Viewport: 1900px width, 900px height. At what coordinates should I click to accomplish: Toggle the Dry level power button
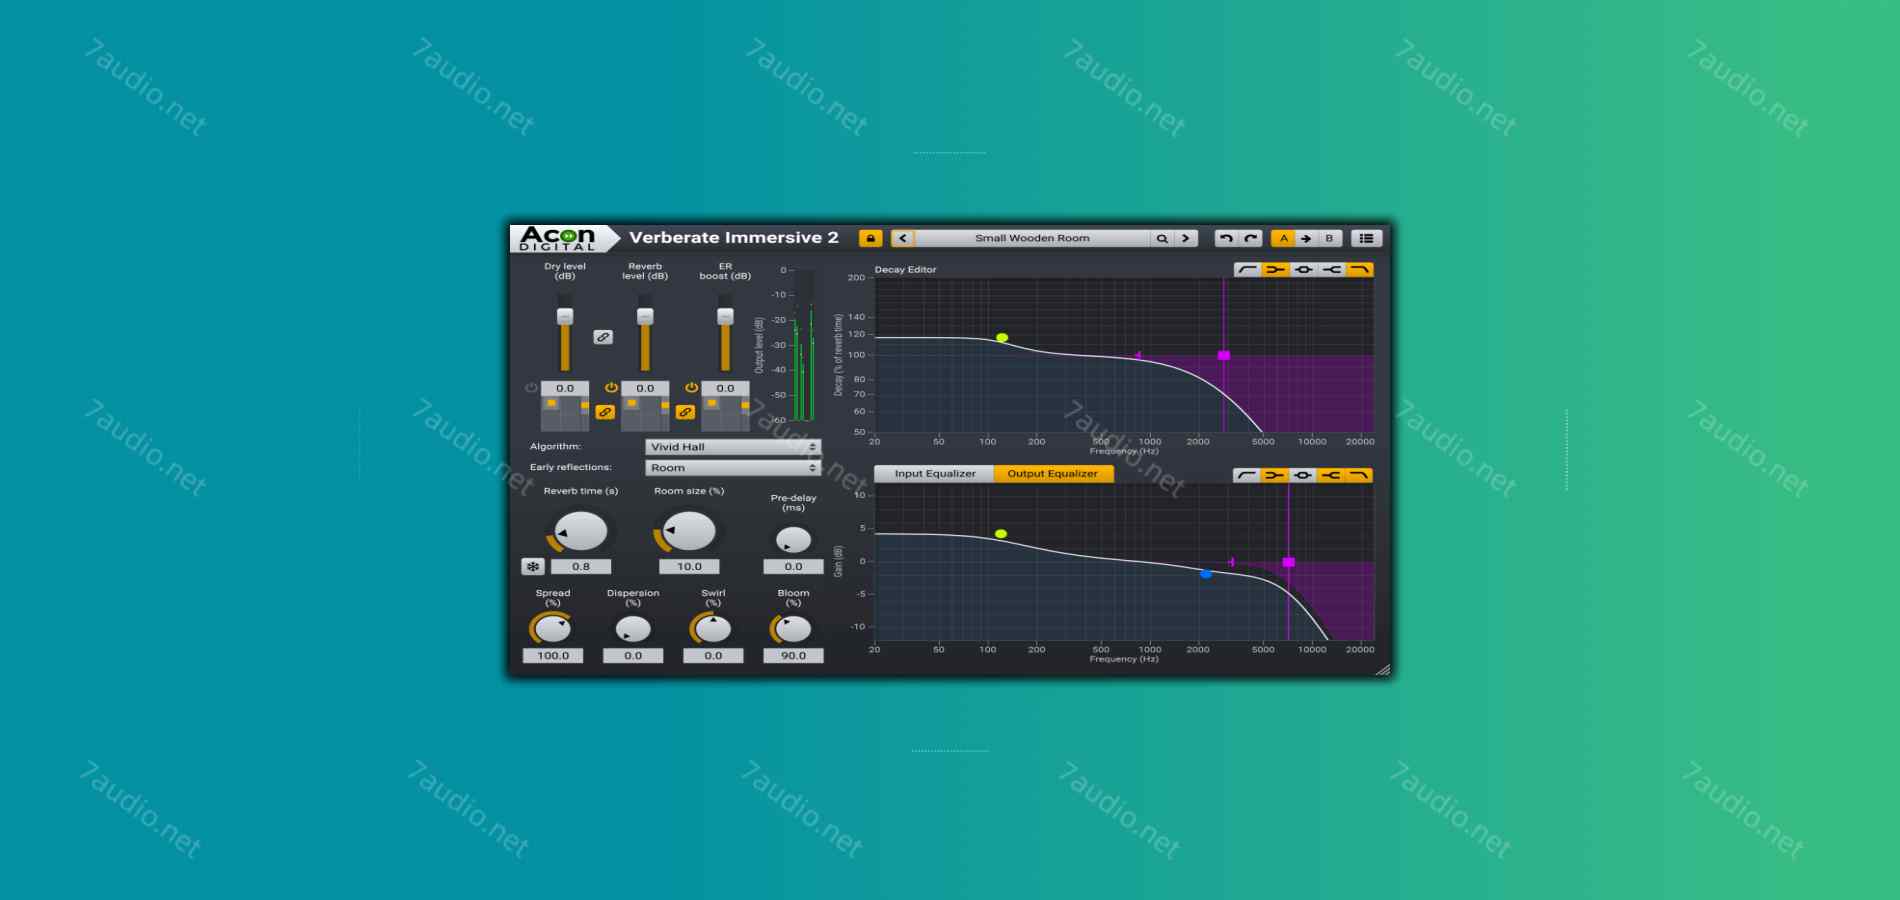pos(531,388)
